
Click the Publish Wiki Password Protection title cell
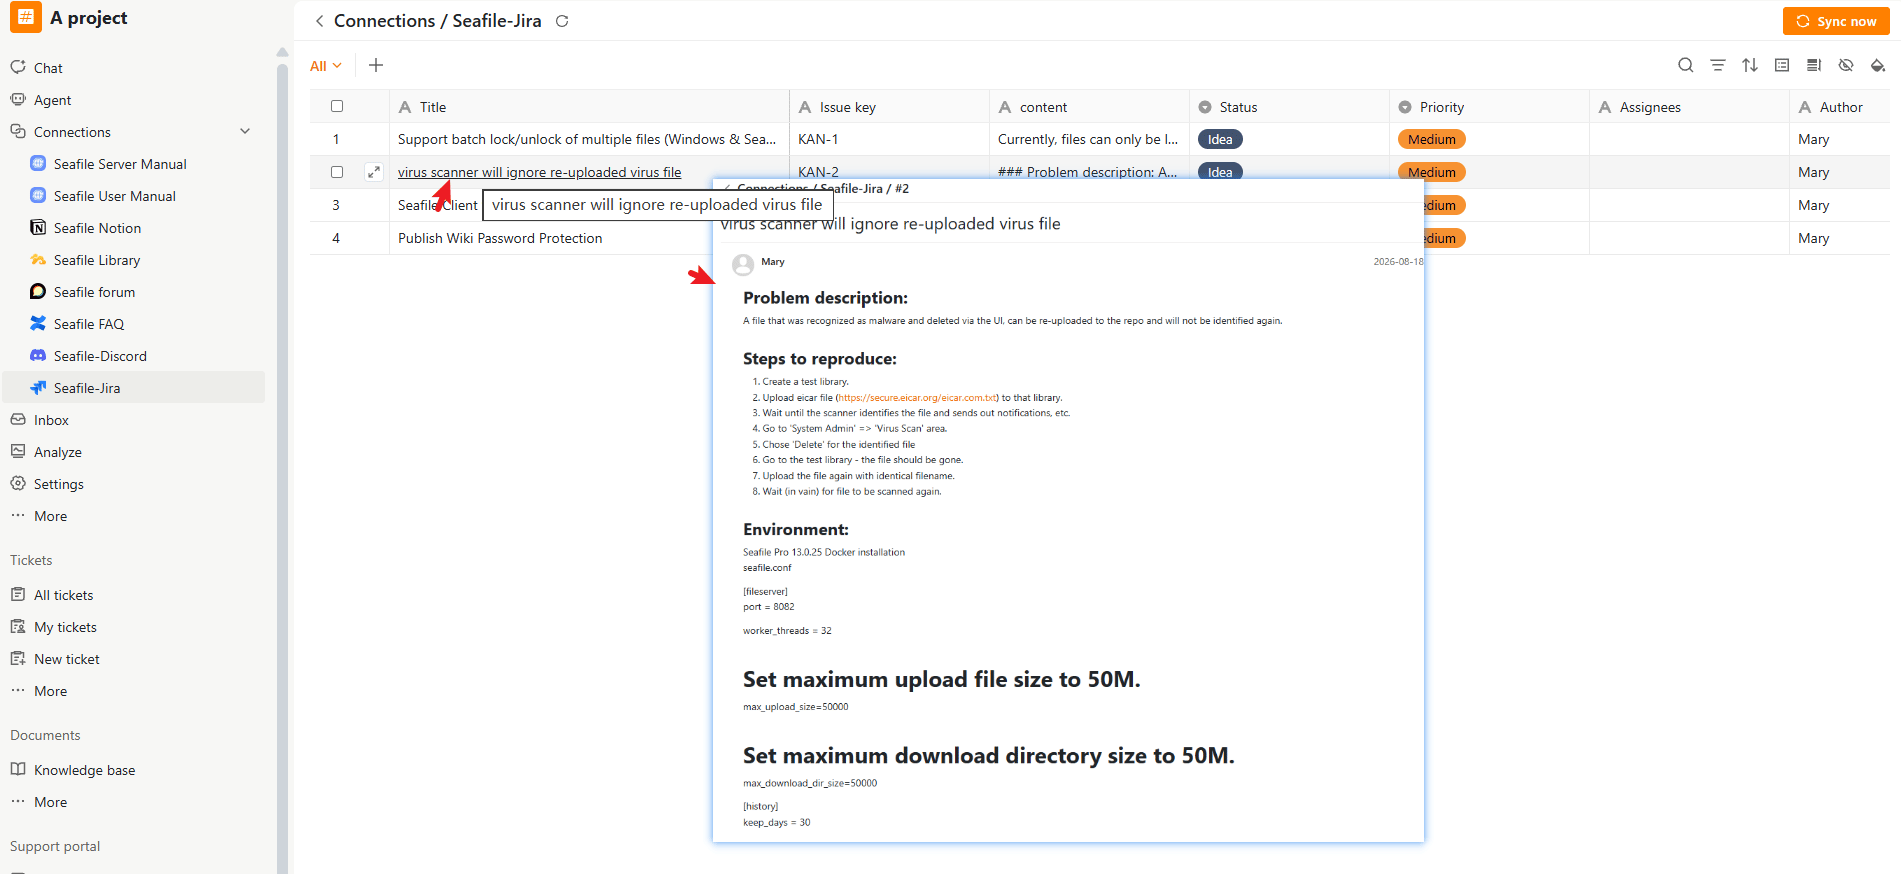tap(500, 238)
